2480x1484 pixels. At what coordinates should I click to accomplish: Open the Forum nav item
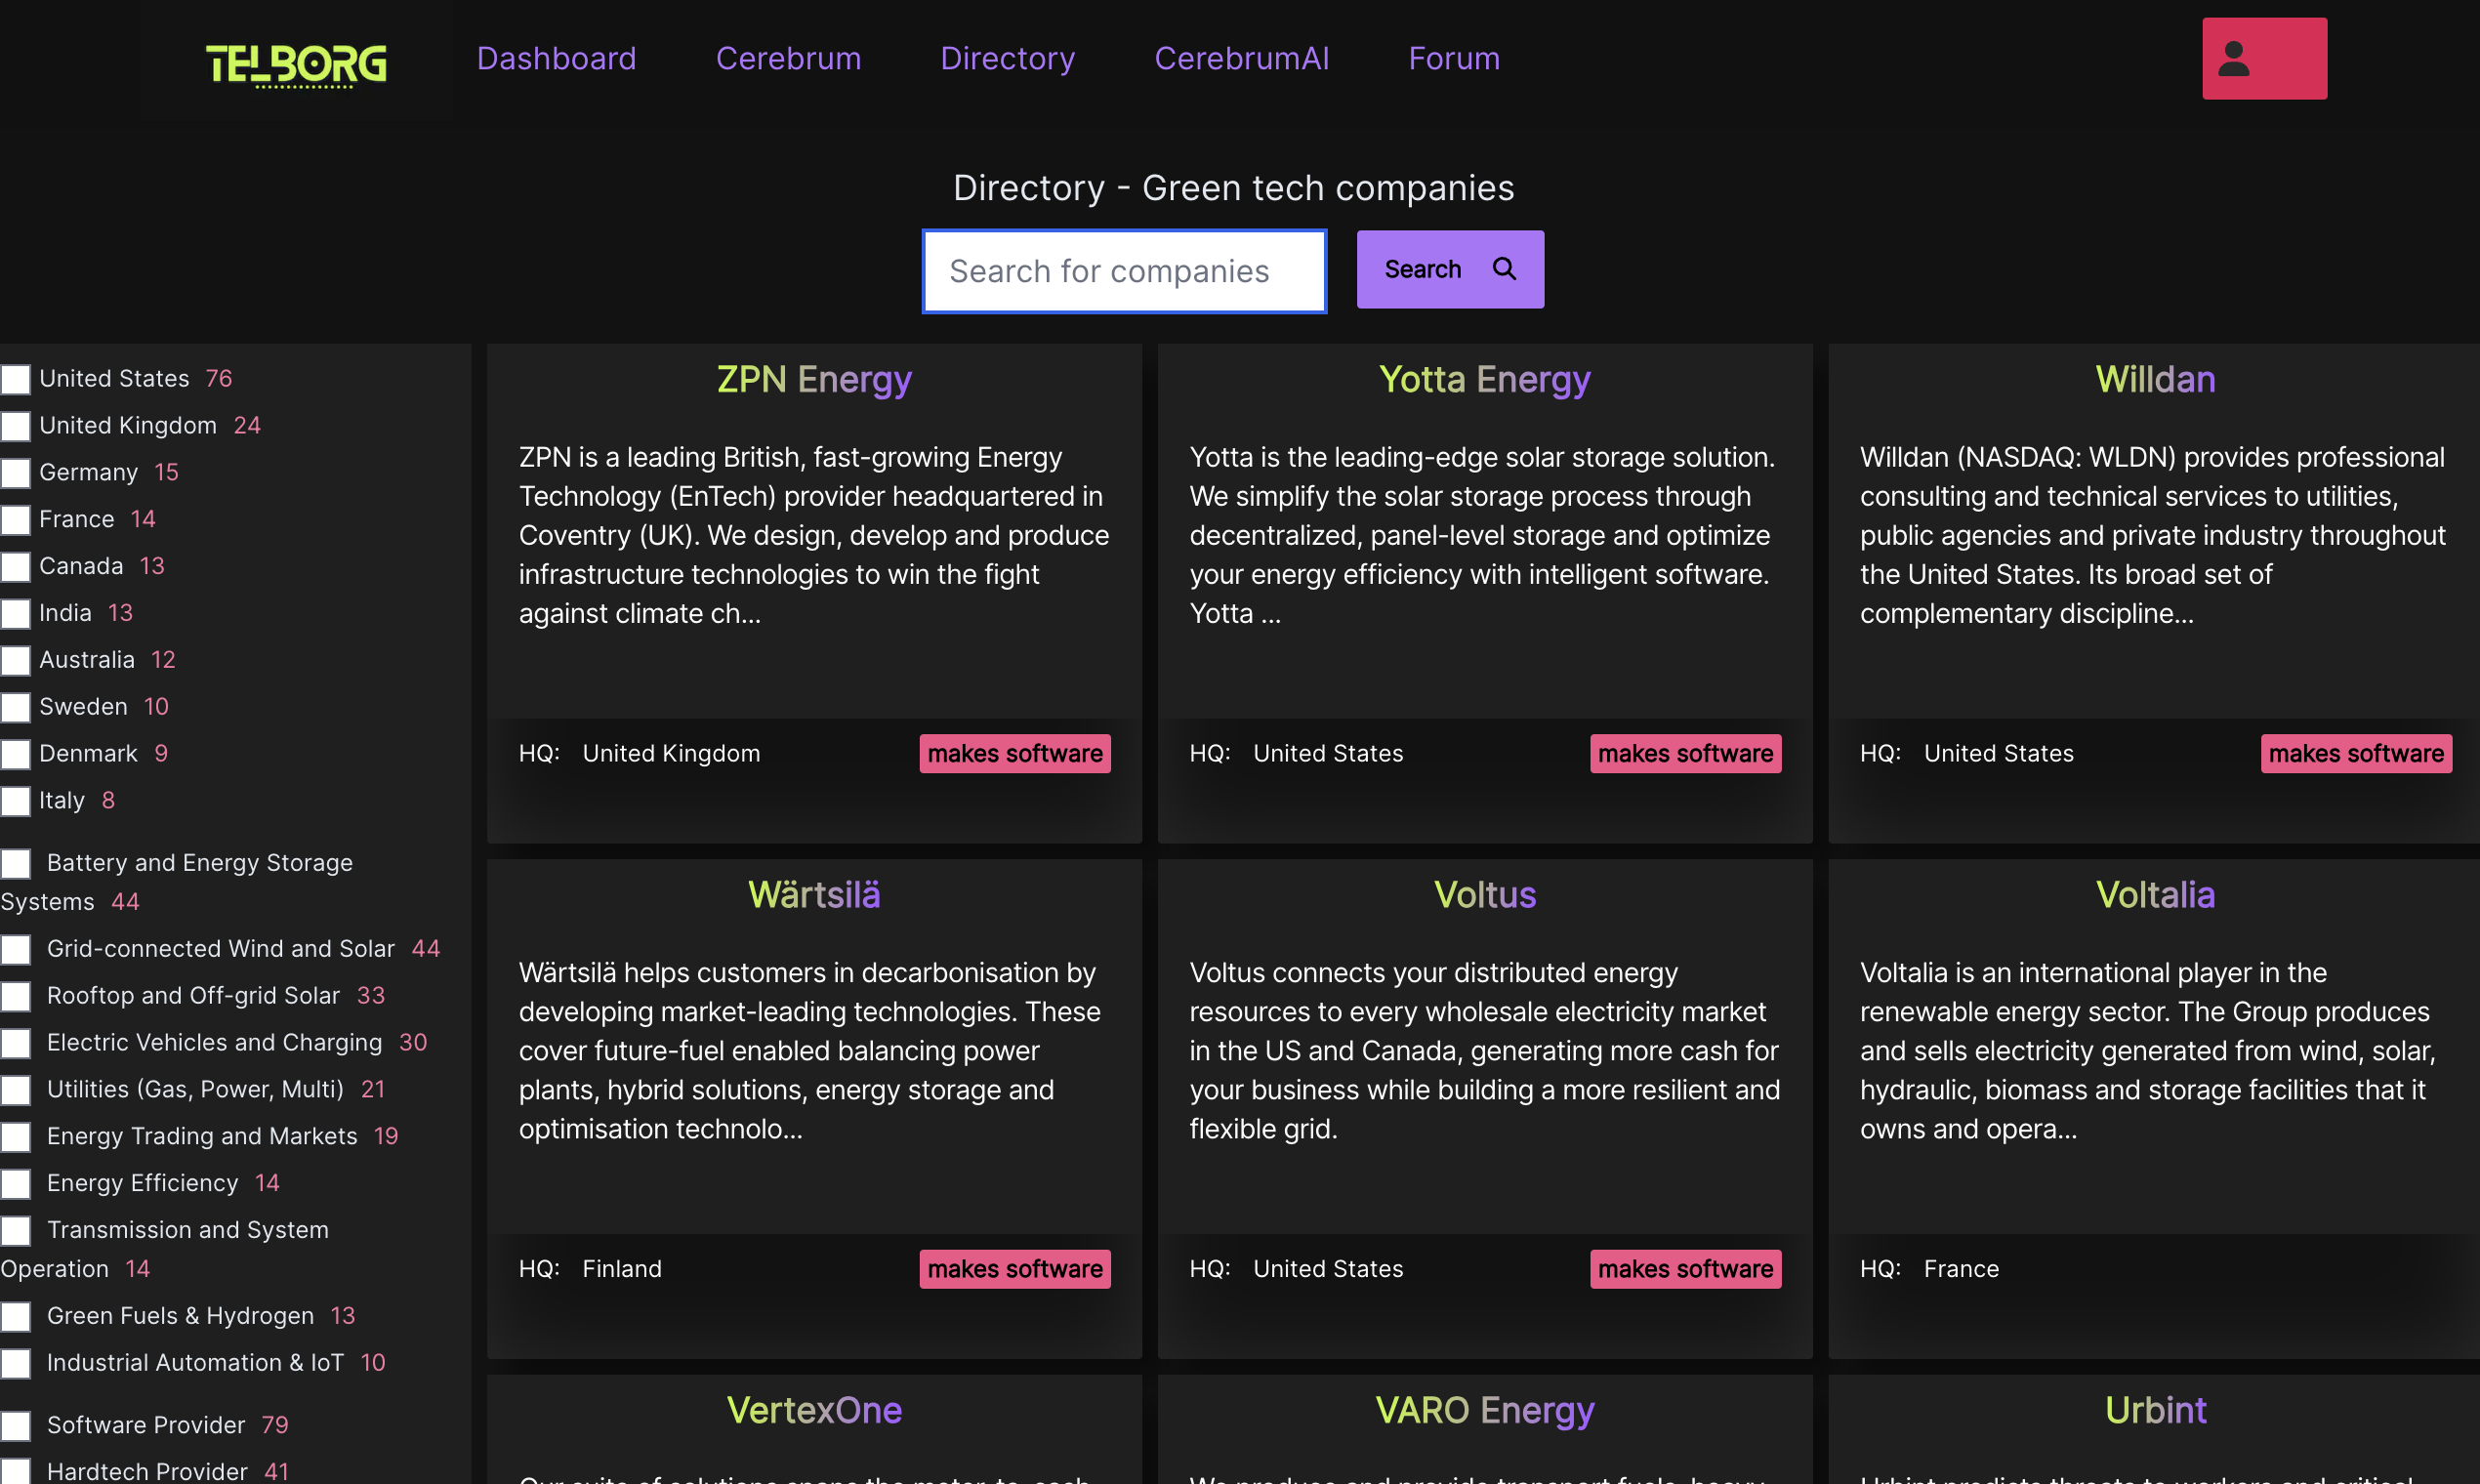(x=1454, y=58)
